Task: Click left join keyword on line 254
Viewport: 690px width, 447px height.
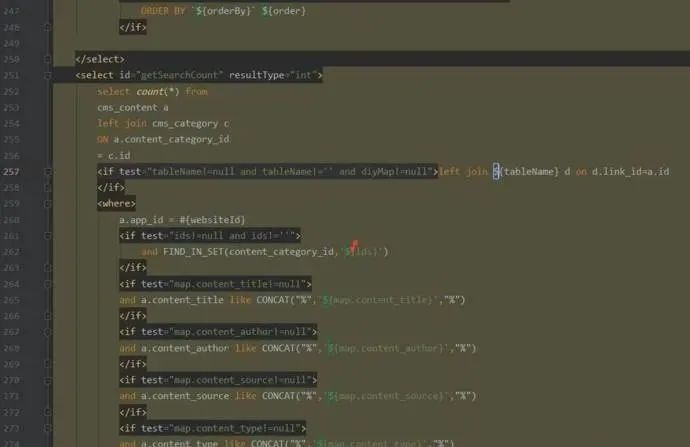Action: [x=122, y=124]
